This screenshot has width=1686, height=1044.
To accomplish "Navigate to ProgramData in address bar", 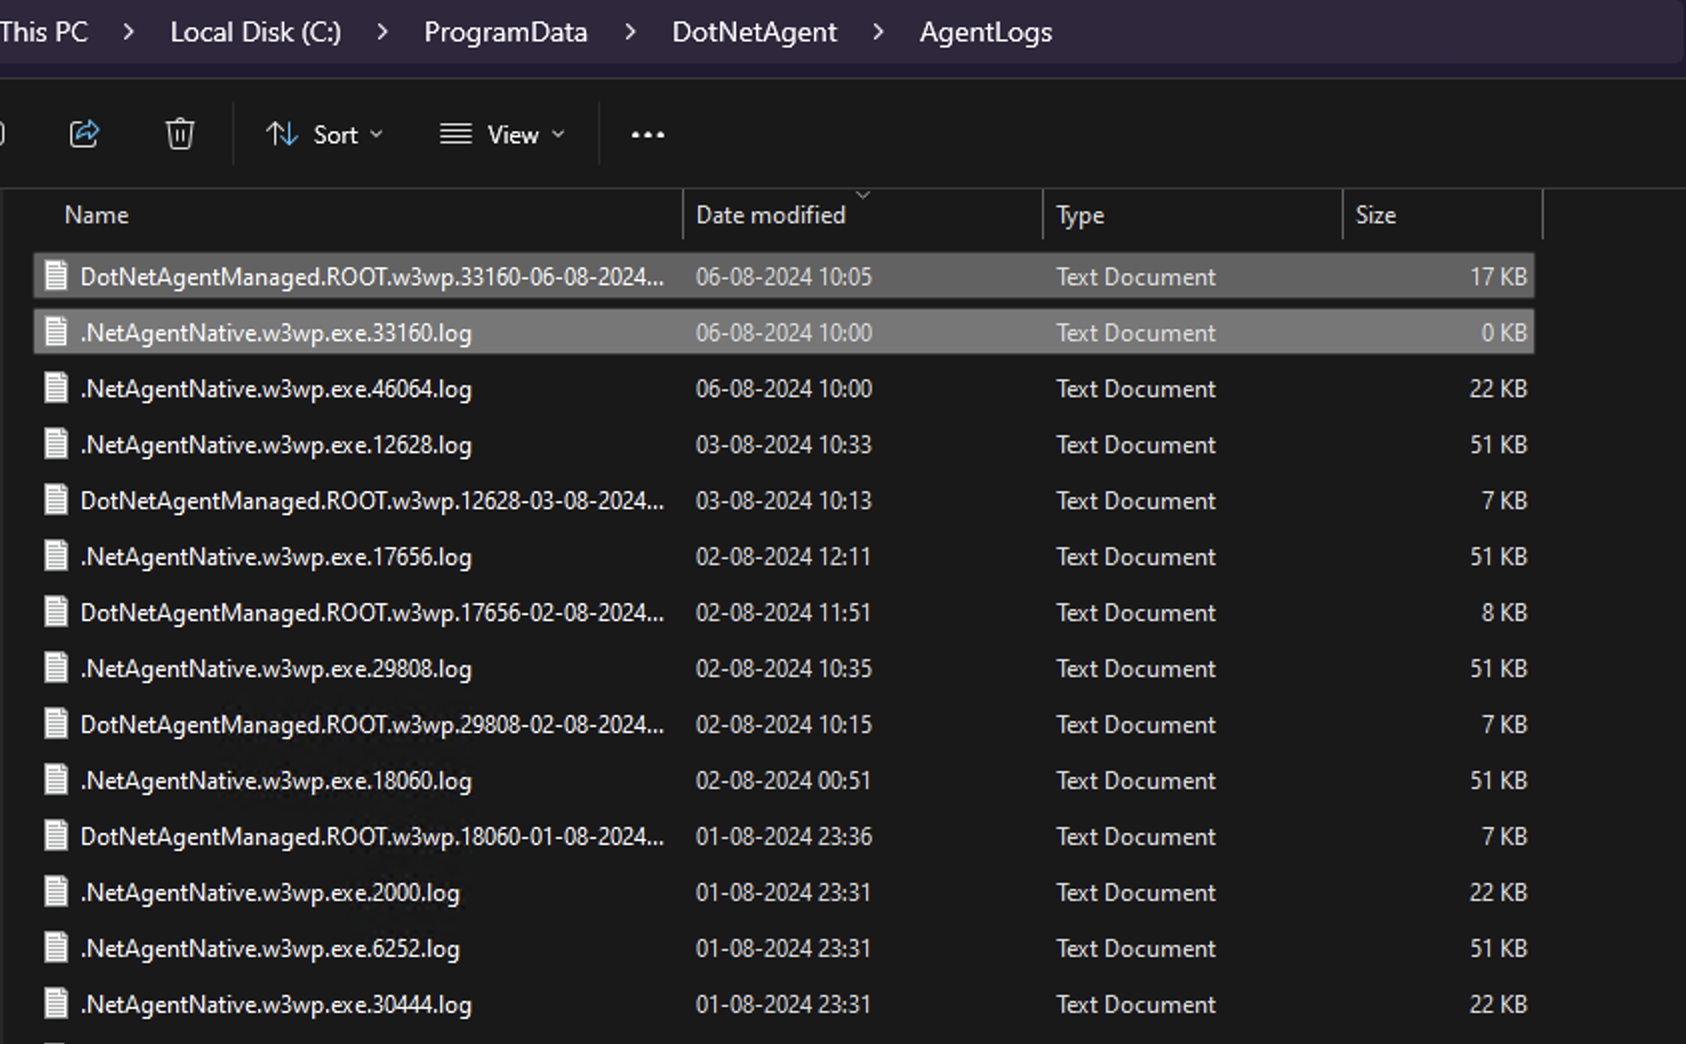I will click(505, 32).
